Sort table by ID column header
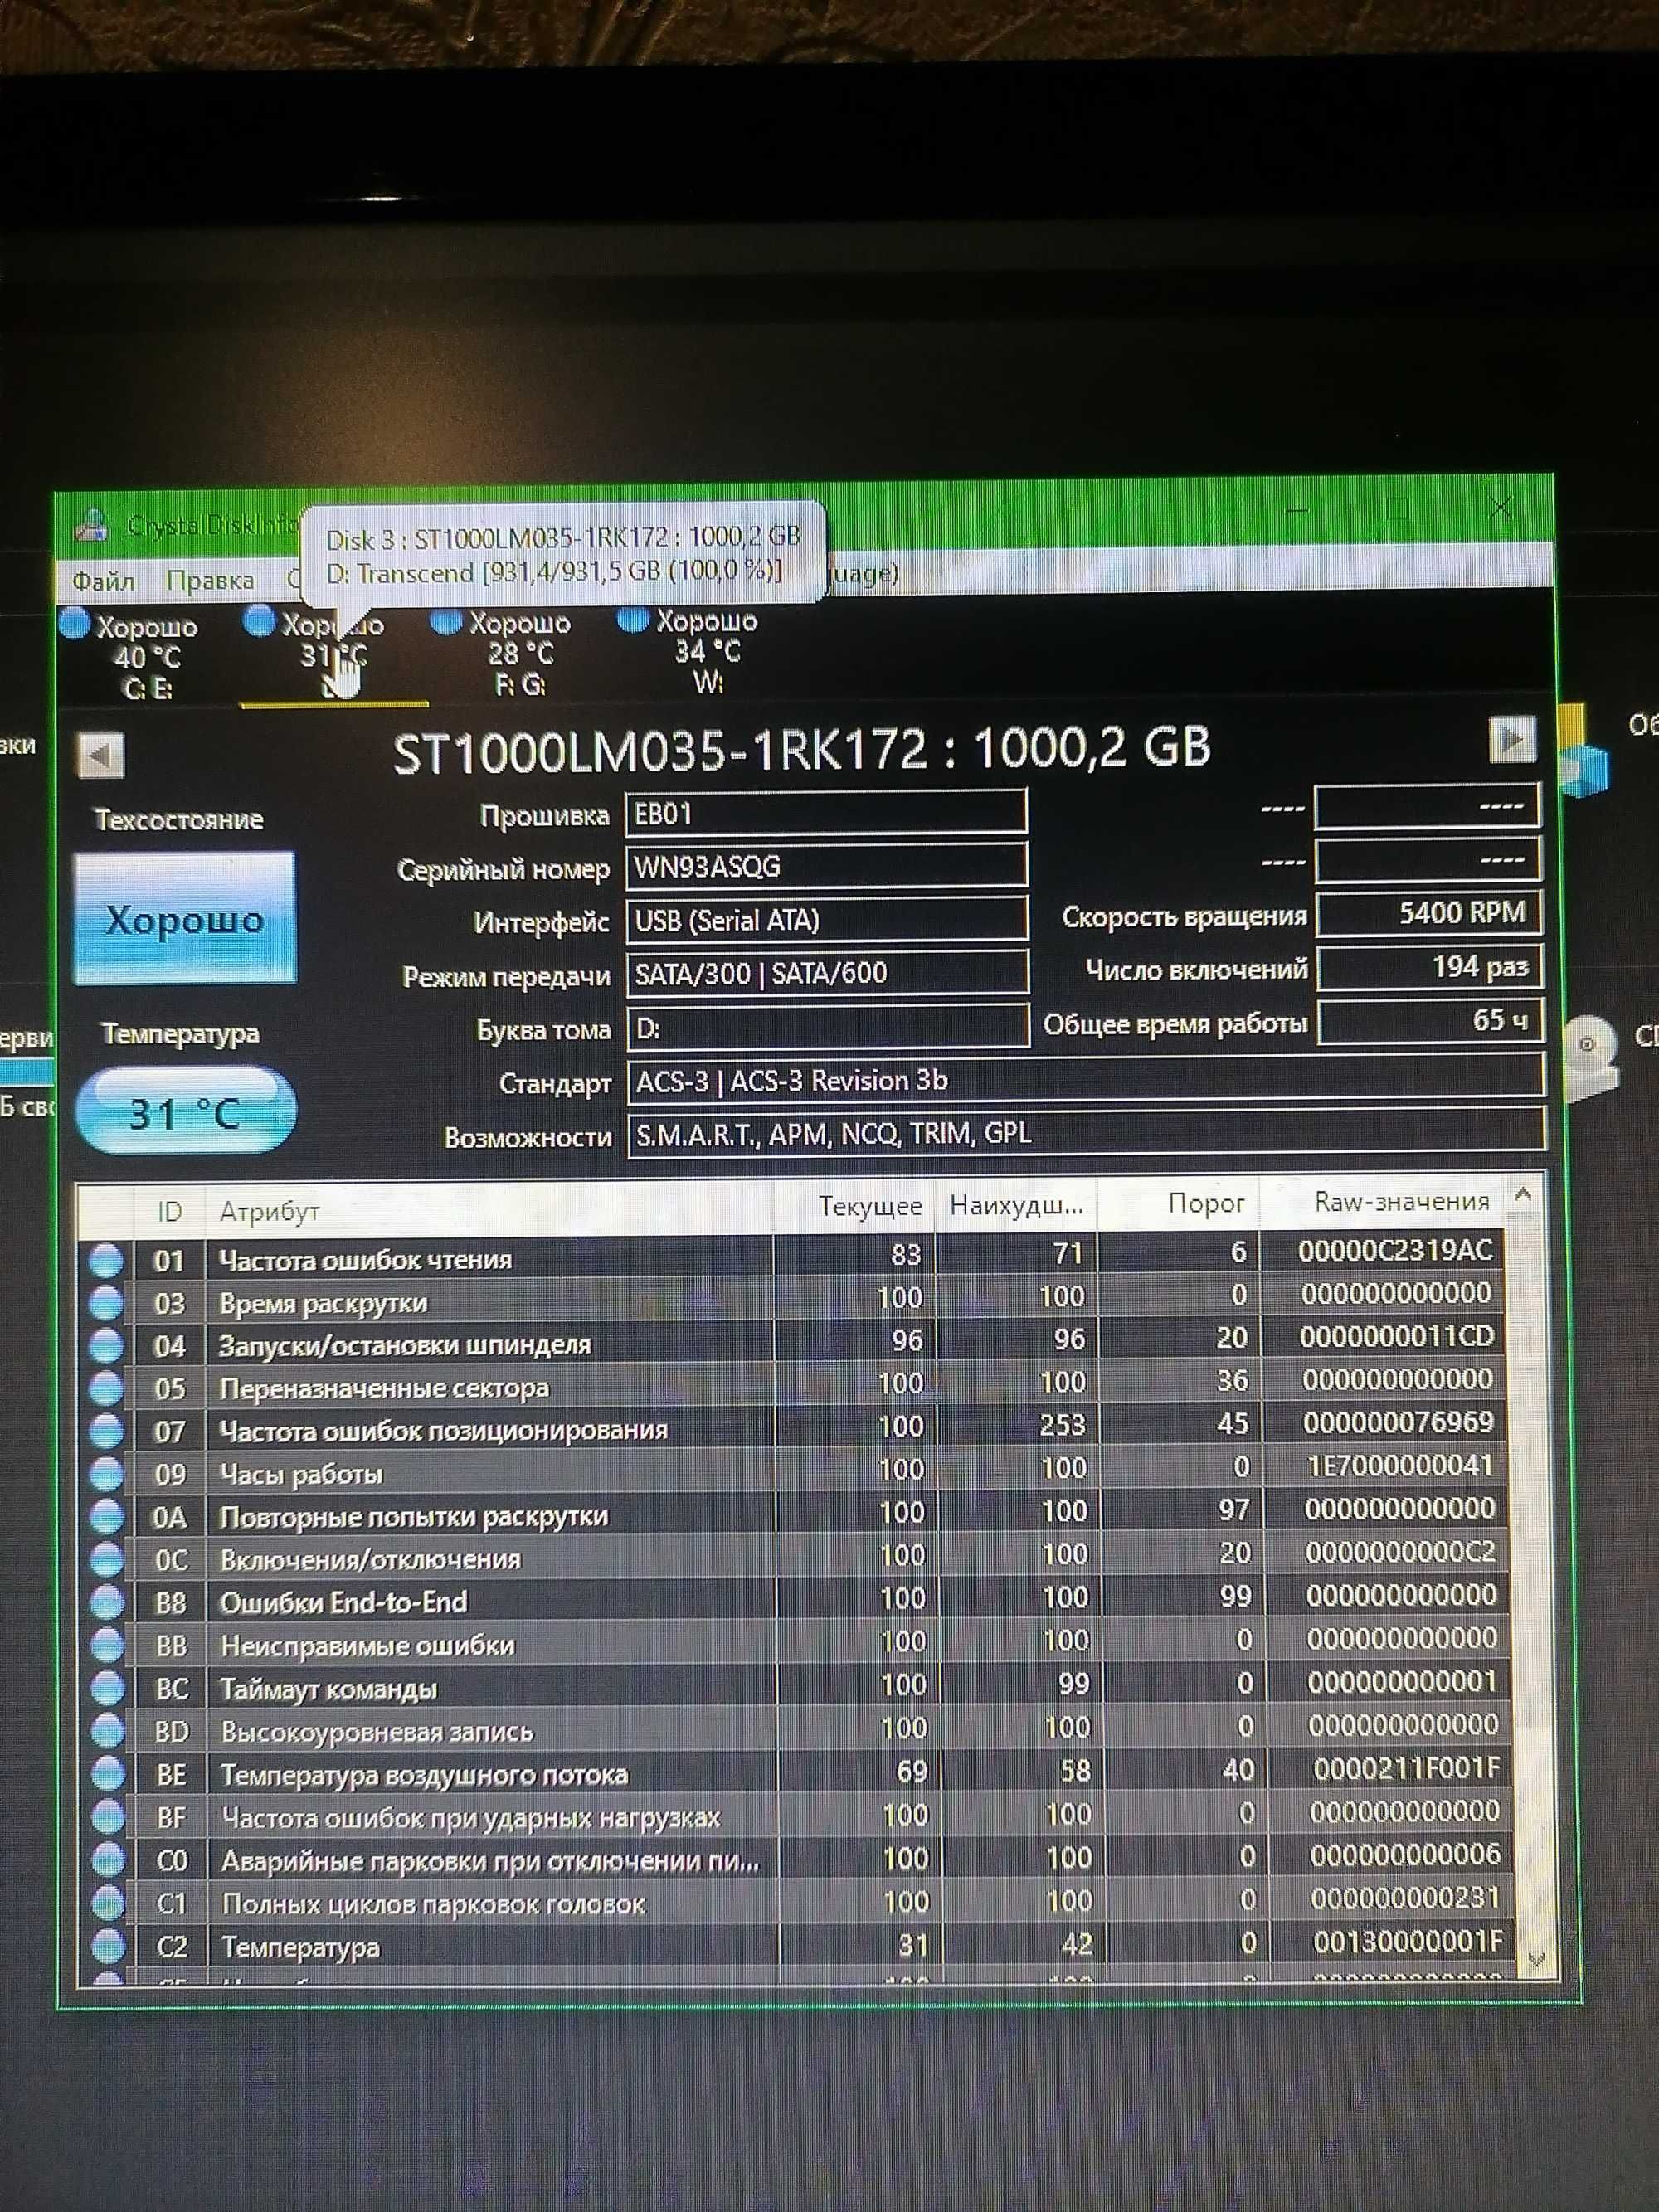 coord(169,1211)
